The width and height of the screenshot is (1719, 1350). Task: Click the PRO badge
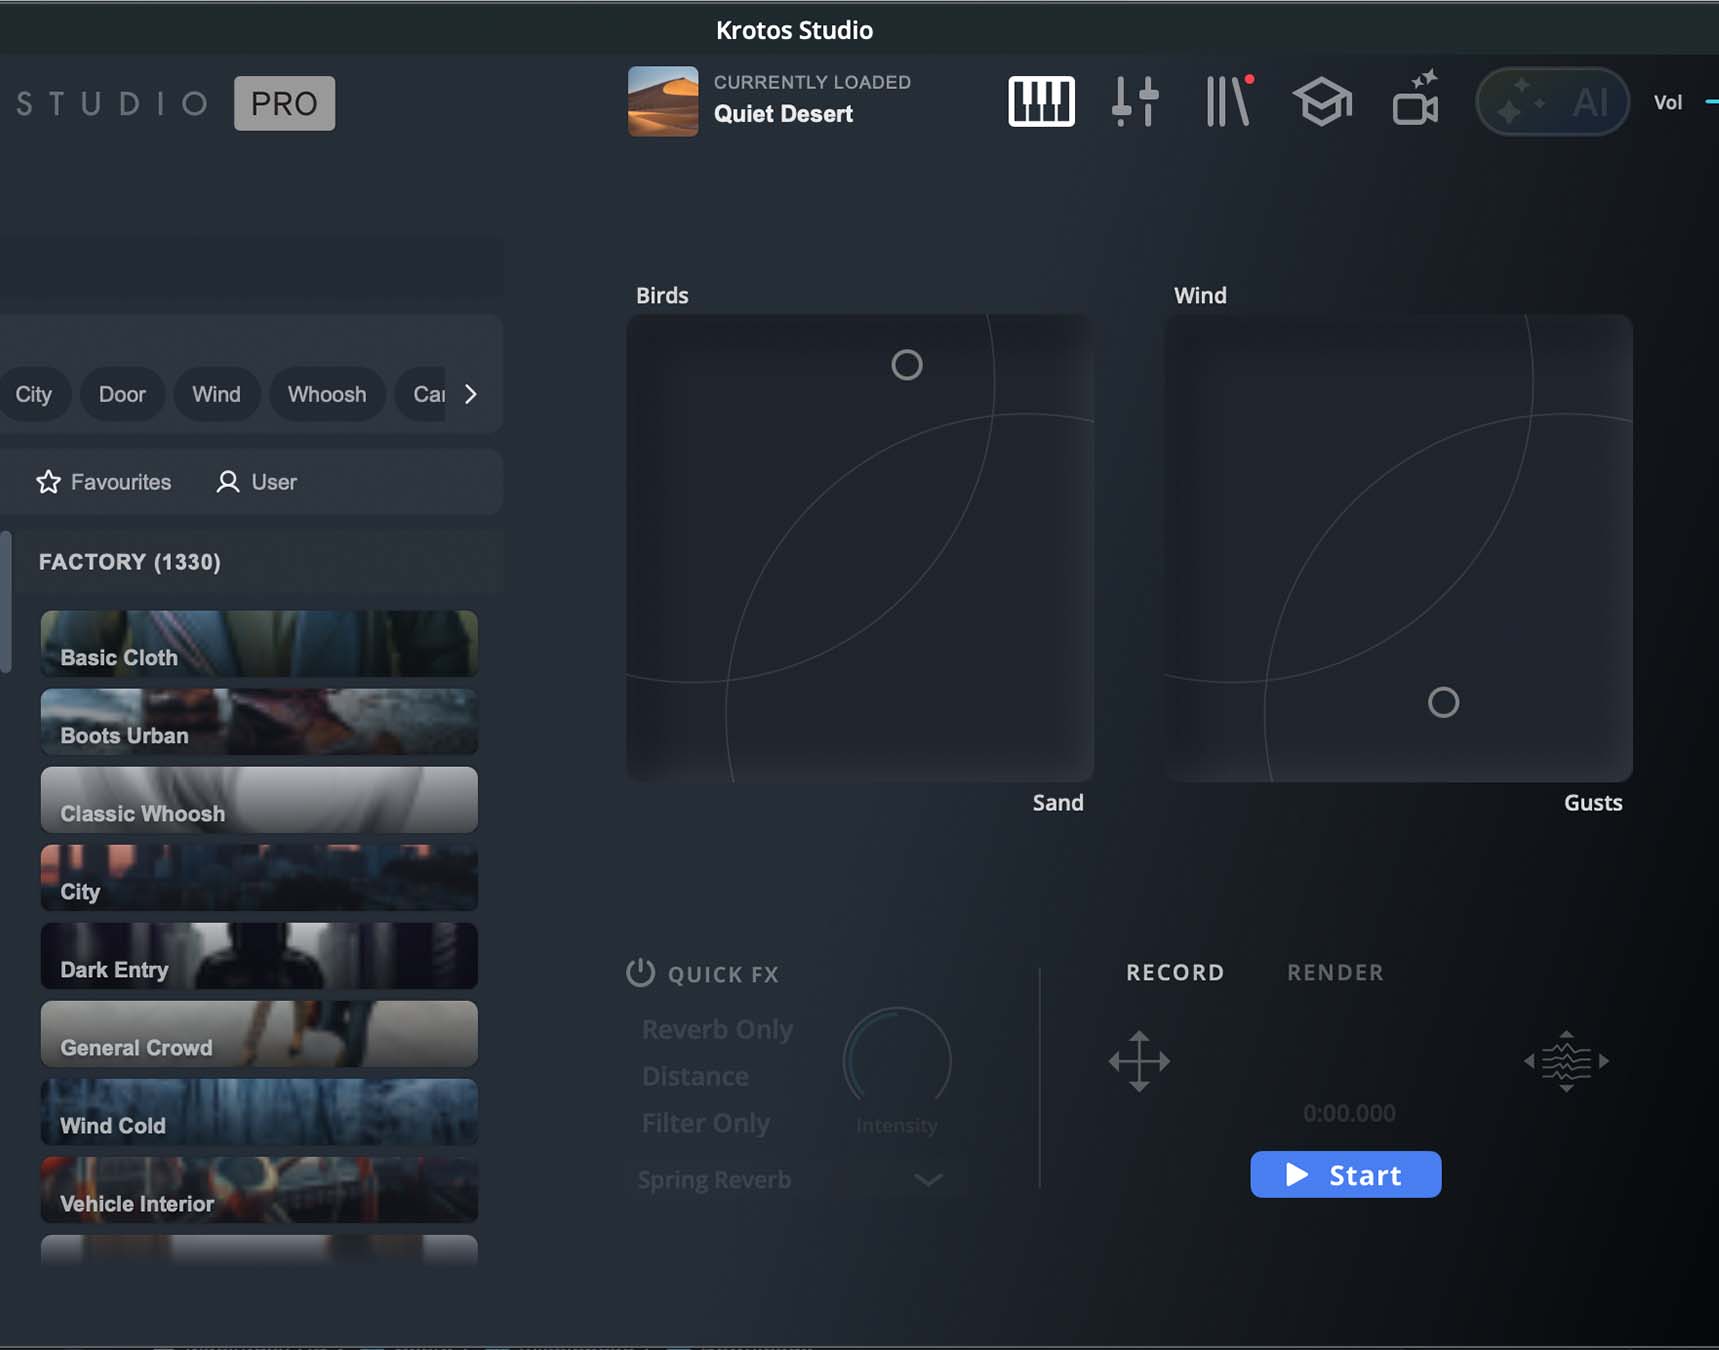(284, 103)
